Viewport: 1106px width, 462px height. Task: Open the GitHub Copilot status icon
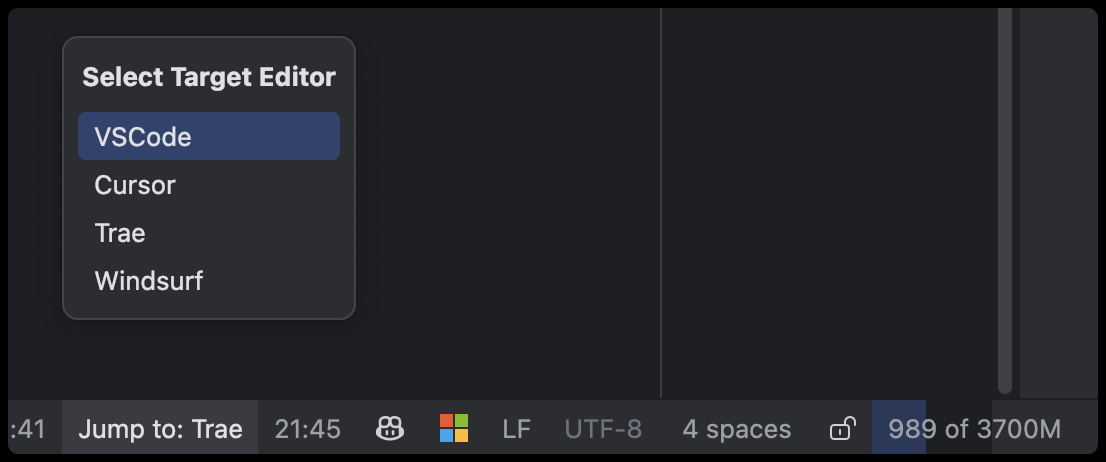(x=389, y=429)
